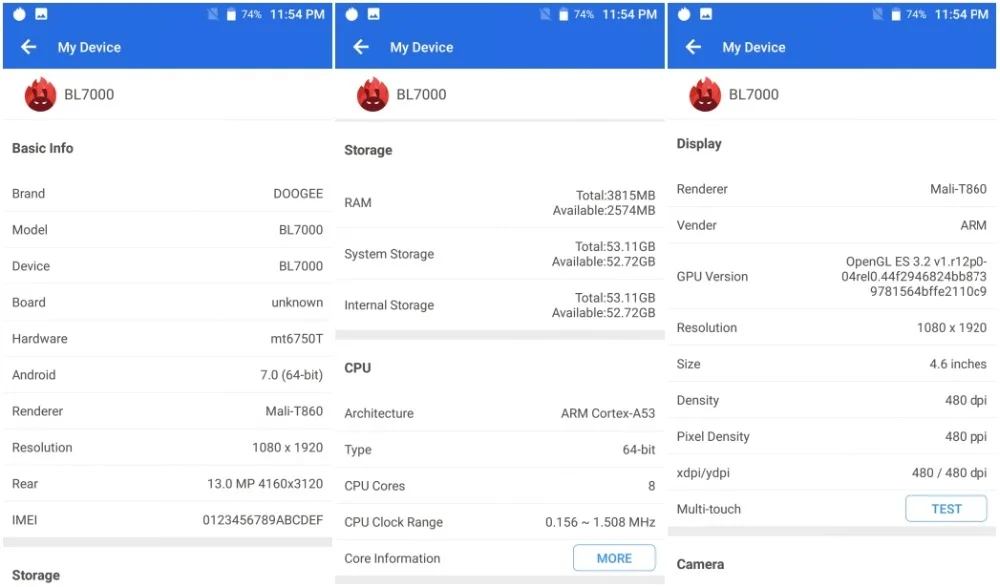Tap the battery icon in left screen status bar

[x=231, y=14]
